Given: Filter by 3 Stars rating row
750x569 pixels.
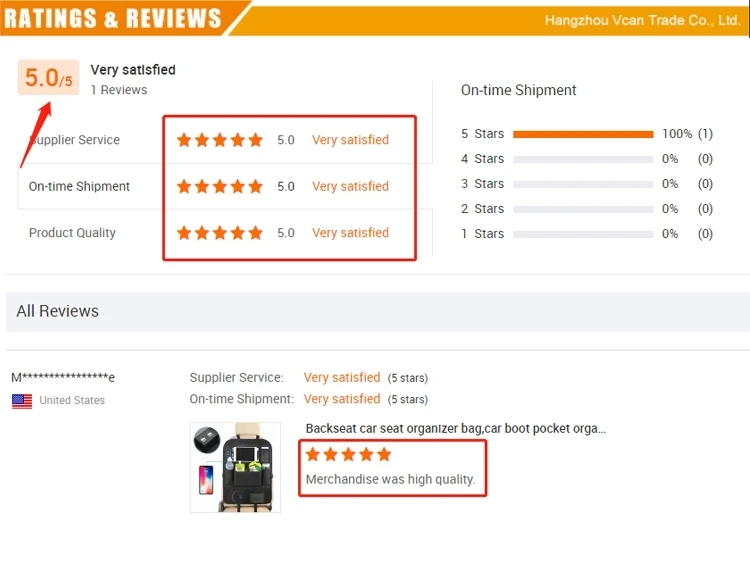Looking at the screenshot, I should point(587,184).
